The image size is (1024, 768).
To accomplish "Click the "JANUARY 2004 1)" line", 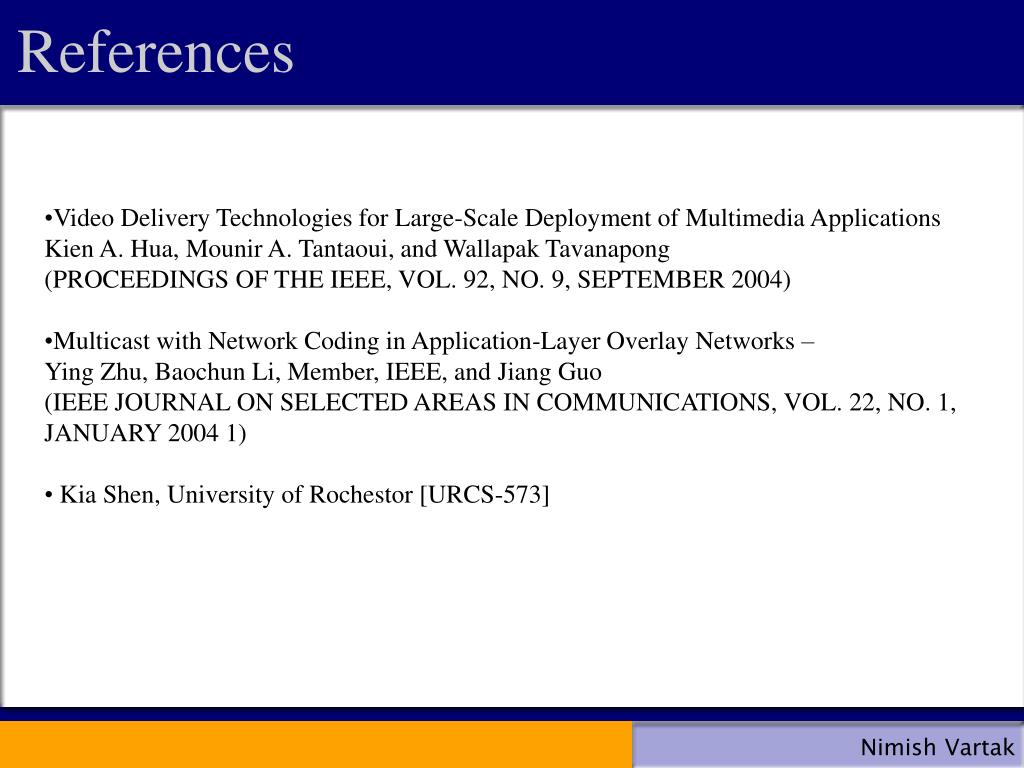I will [145, 433].
